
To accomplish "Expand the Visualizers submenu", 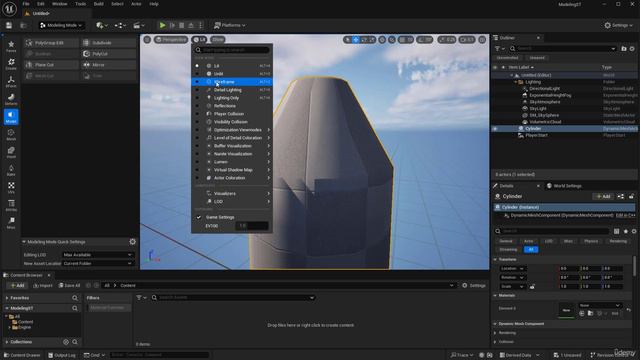I will [x=232, y=193].
